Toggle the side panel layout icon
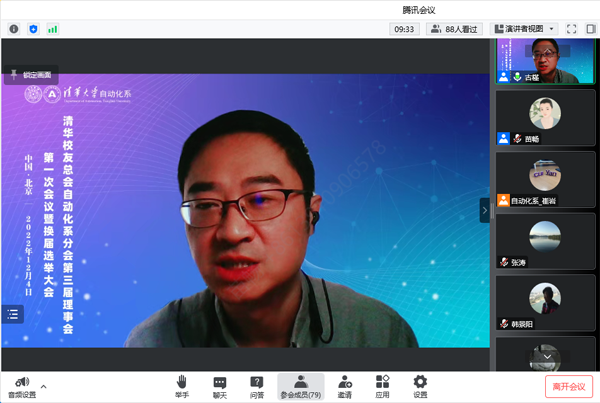The height and width of the screenshot is (403, 600). pos(591,29)
